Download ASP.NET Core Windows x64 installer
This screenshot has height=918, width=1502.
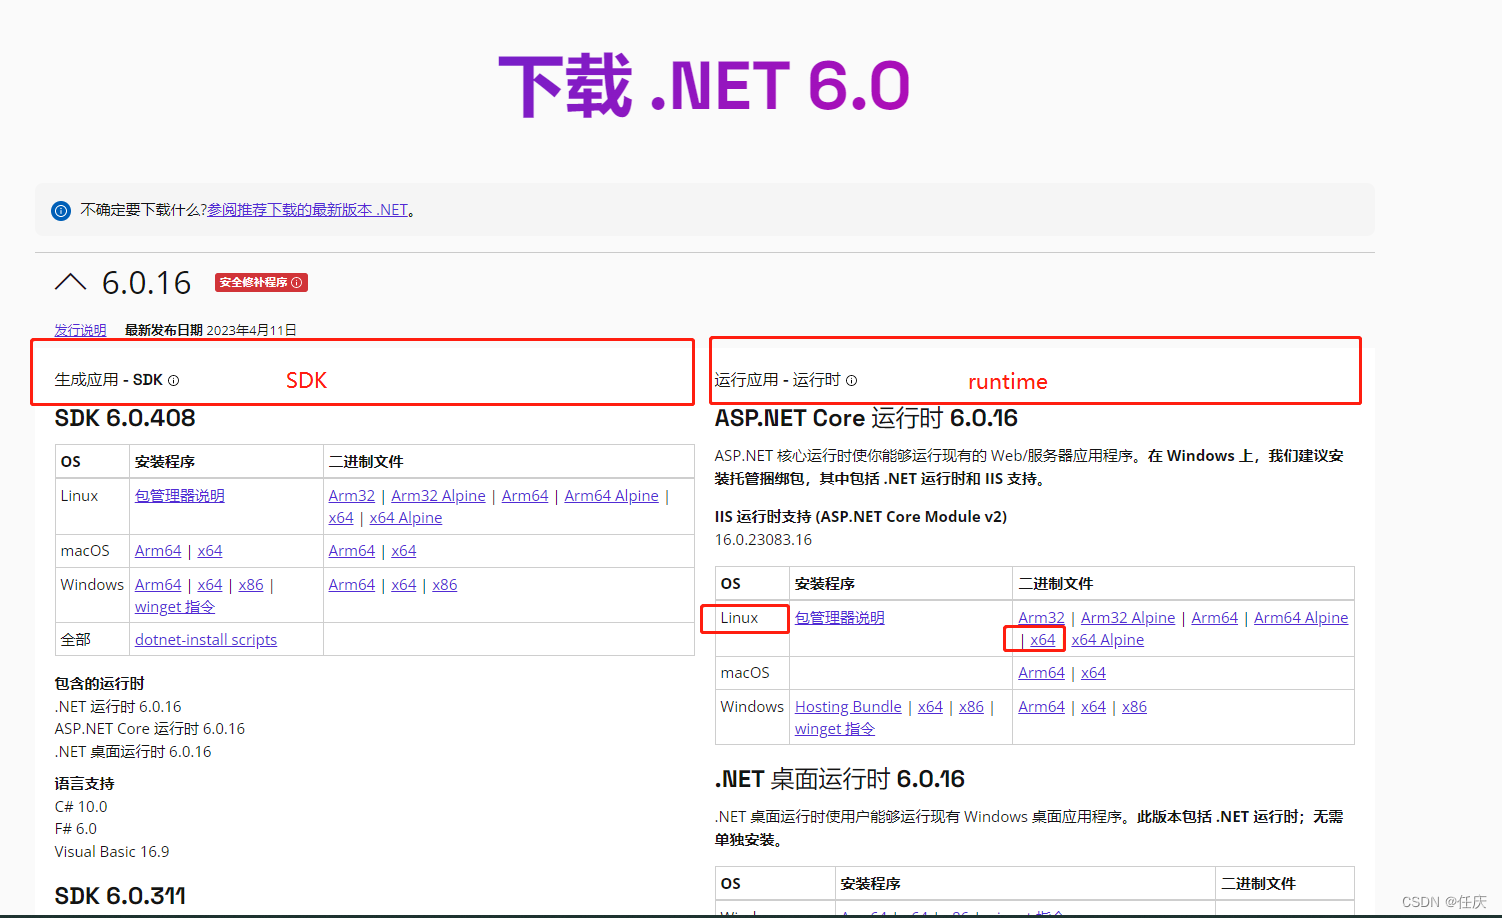tap(930, 707)
